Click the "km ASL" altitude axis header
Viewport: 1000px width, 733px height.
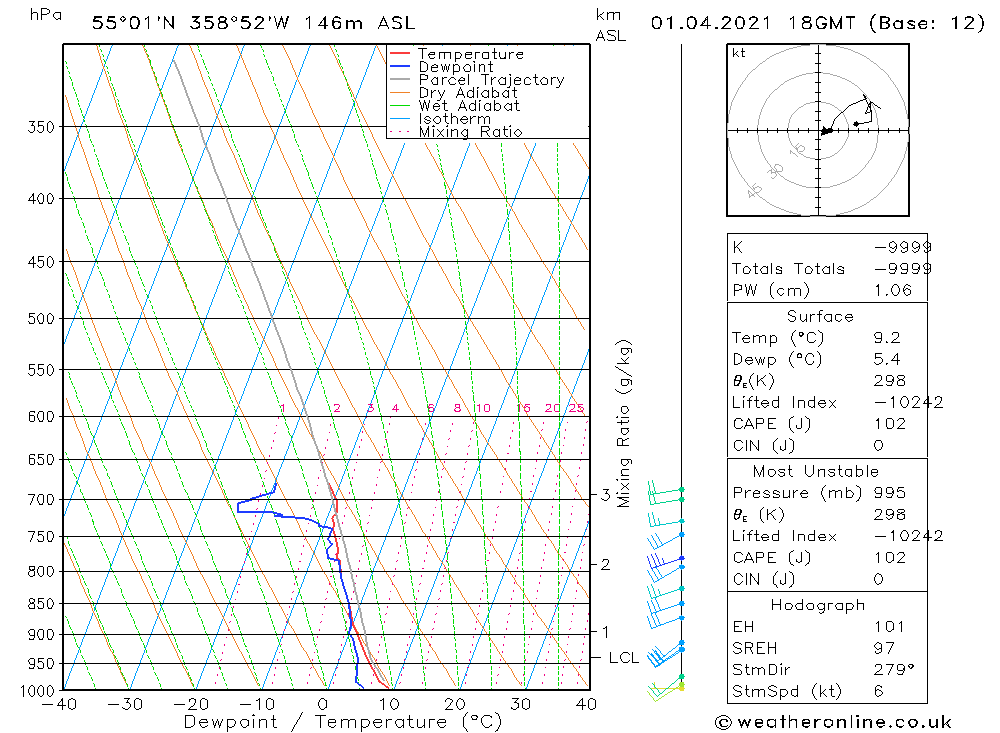click(610, 25)
